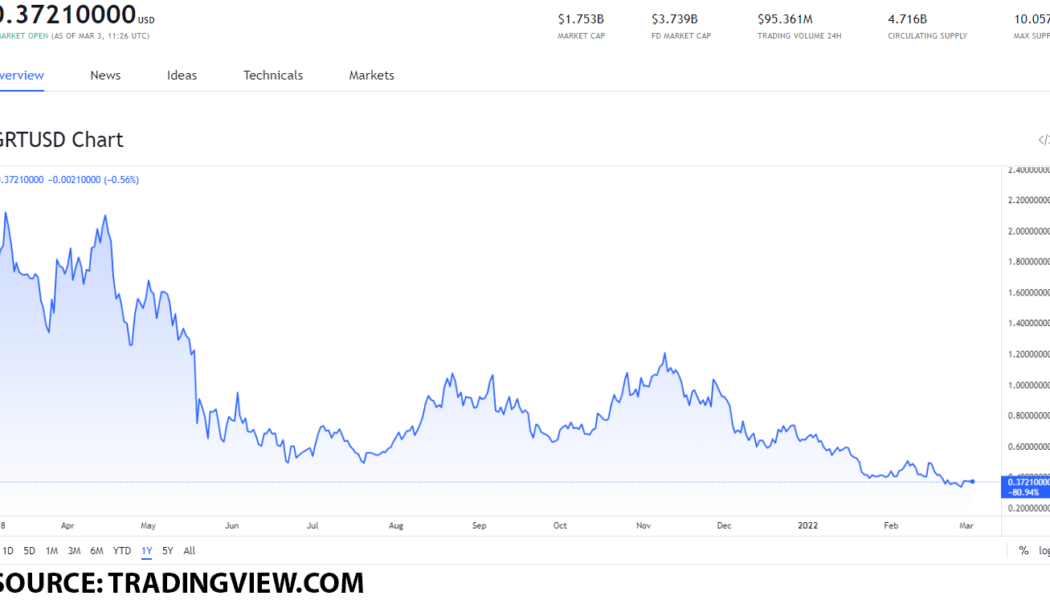This screenshot has width=1050, height=600.
Task: Open the Technicals tab
Action: click(272, 75)
